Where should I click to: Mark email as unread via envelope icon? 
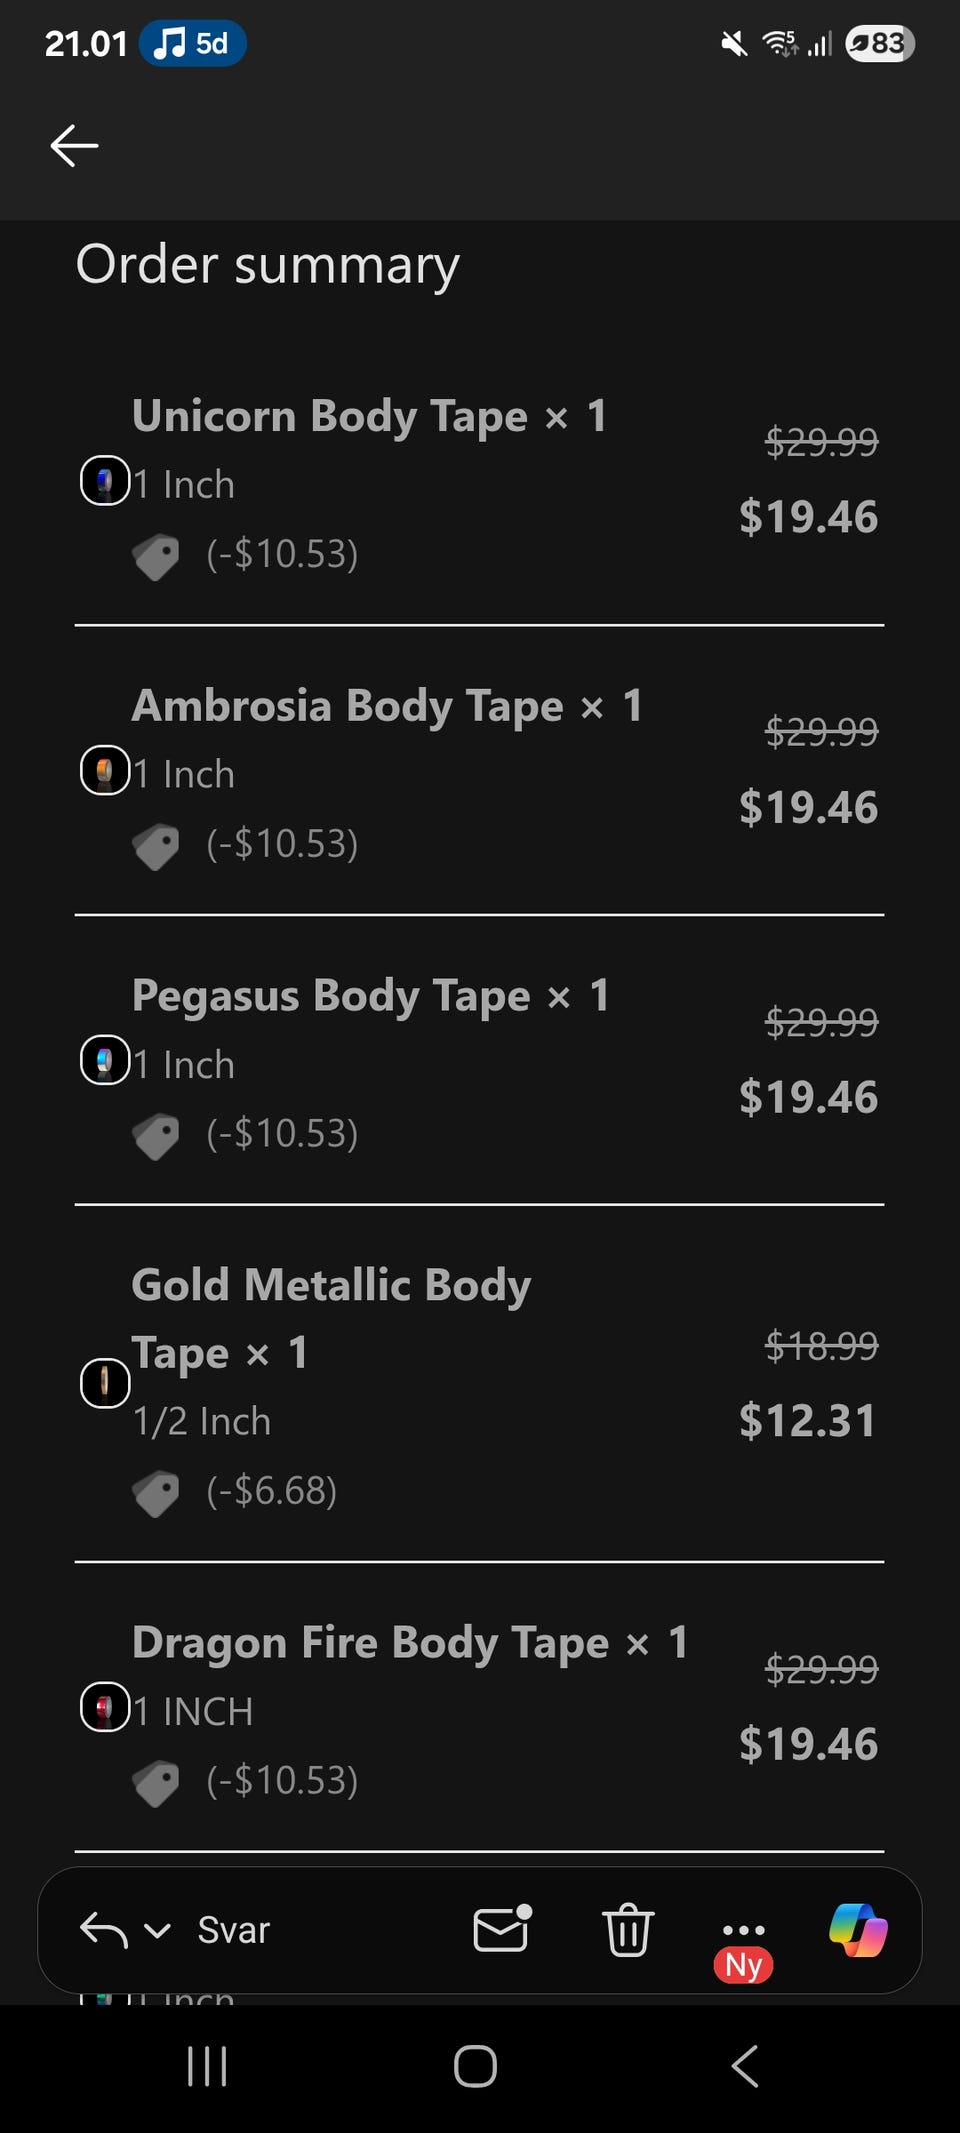pos(501,1929)
